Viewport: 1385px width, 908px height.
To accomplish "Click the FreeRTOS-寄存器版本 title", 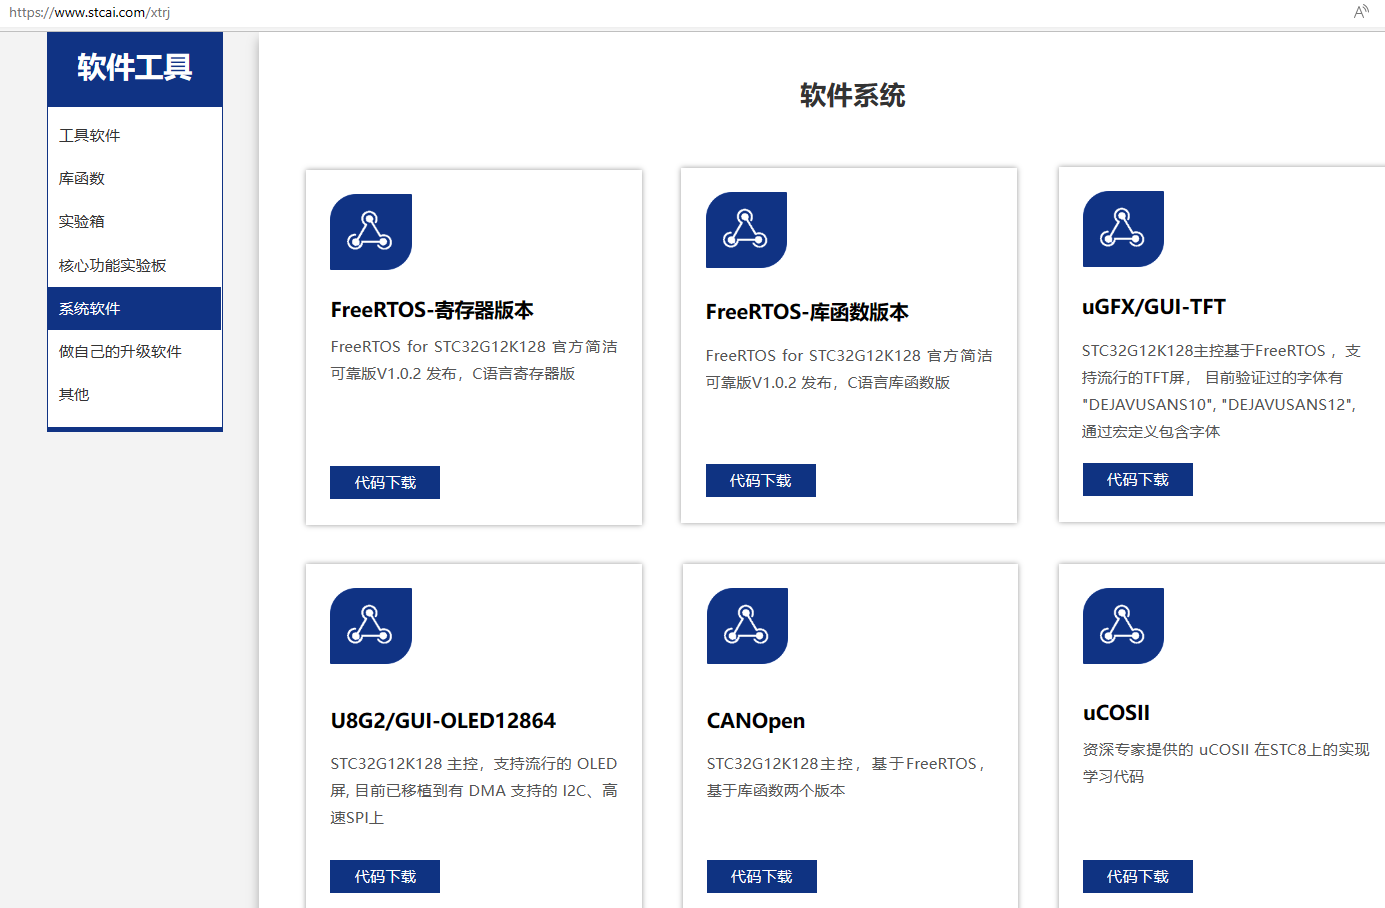I will pos(432,310).
